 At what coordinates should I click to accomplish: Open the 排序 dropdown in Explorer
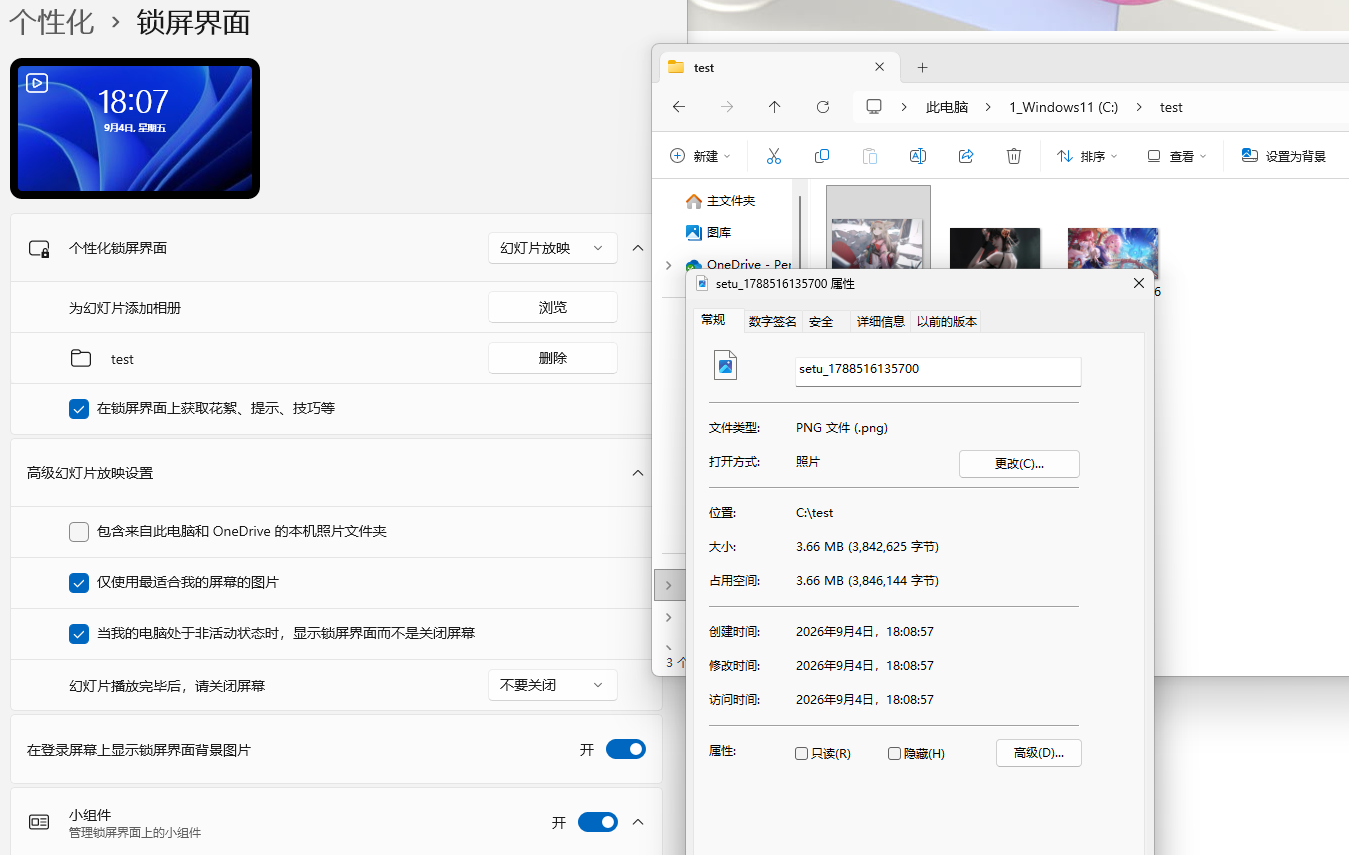1088,156
